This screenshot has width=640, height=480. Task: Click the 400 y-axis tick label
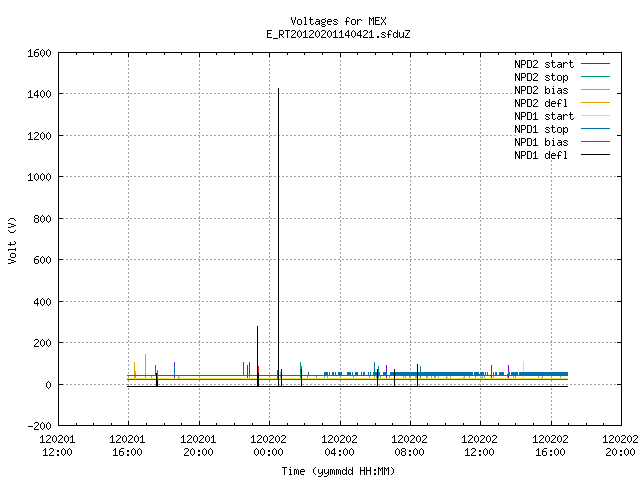(42, 302)
